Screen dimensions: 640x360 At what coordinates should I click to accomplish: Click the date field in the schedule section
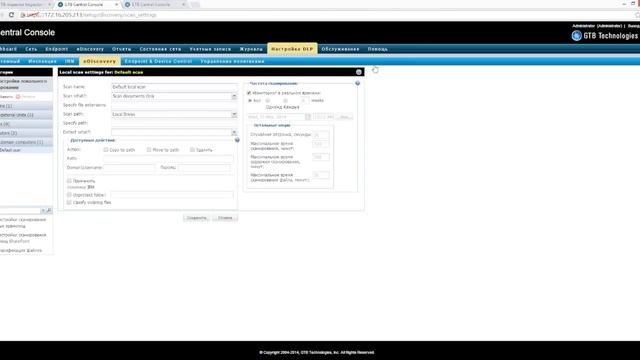(276, 117)
